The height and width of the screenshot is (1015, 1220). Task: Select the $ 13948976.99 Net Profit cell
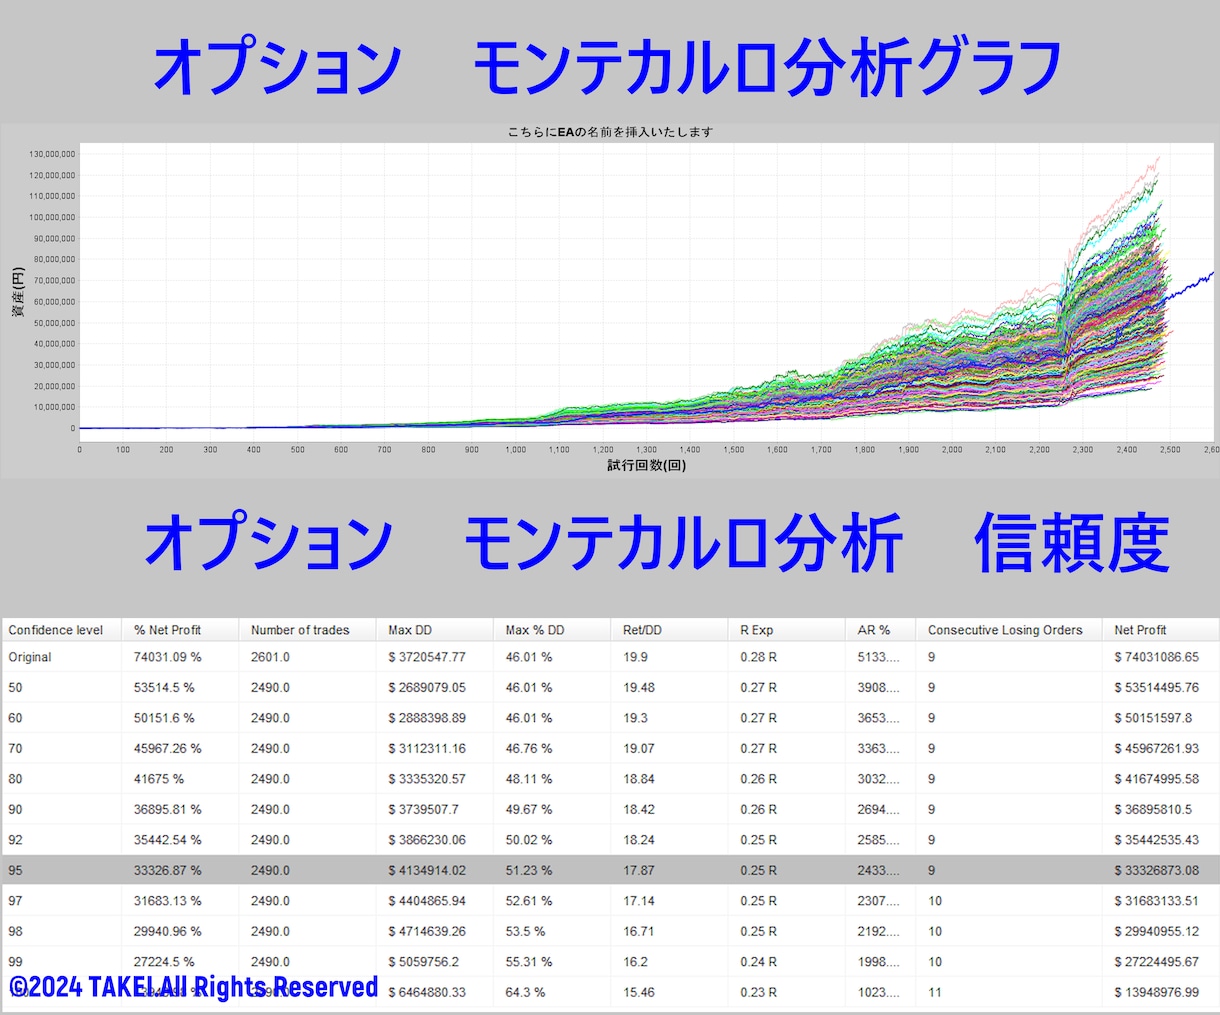1157,992
